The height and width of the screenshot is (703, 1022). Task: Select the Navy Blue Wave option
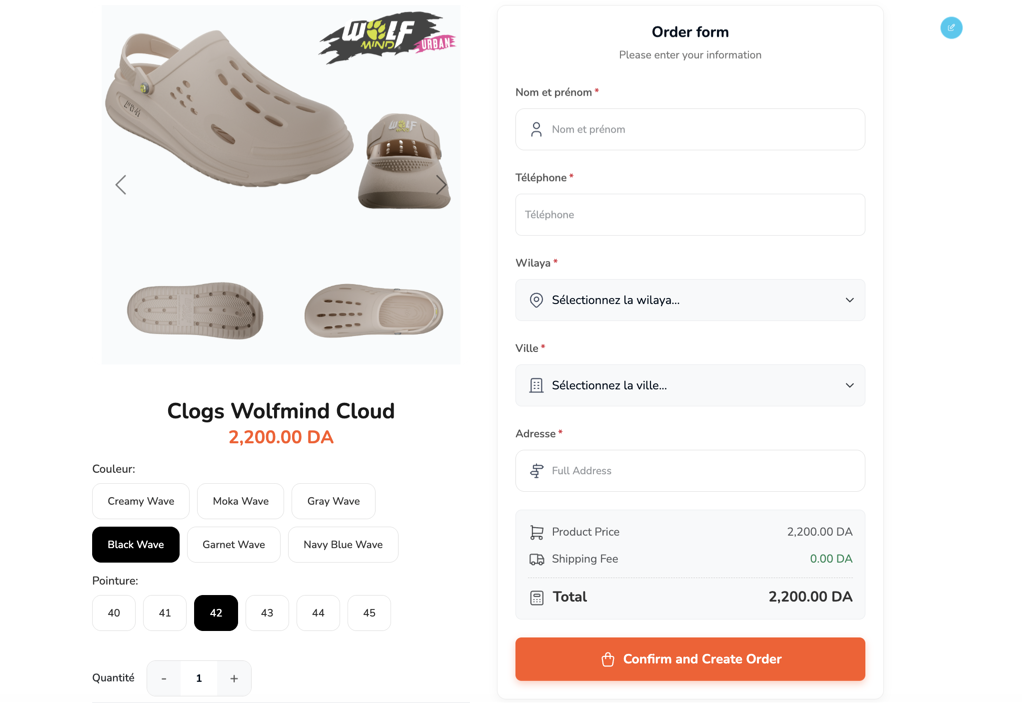coord(343,545)
